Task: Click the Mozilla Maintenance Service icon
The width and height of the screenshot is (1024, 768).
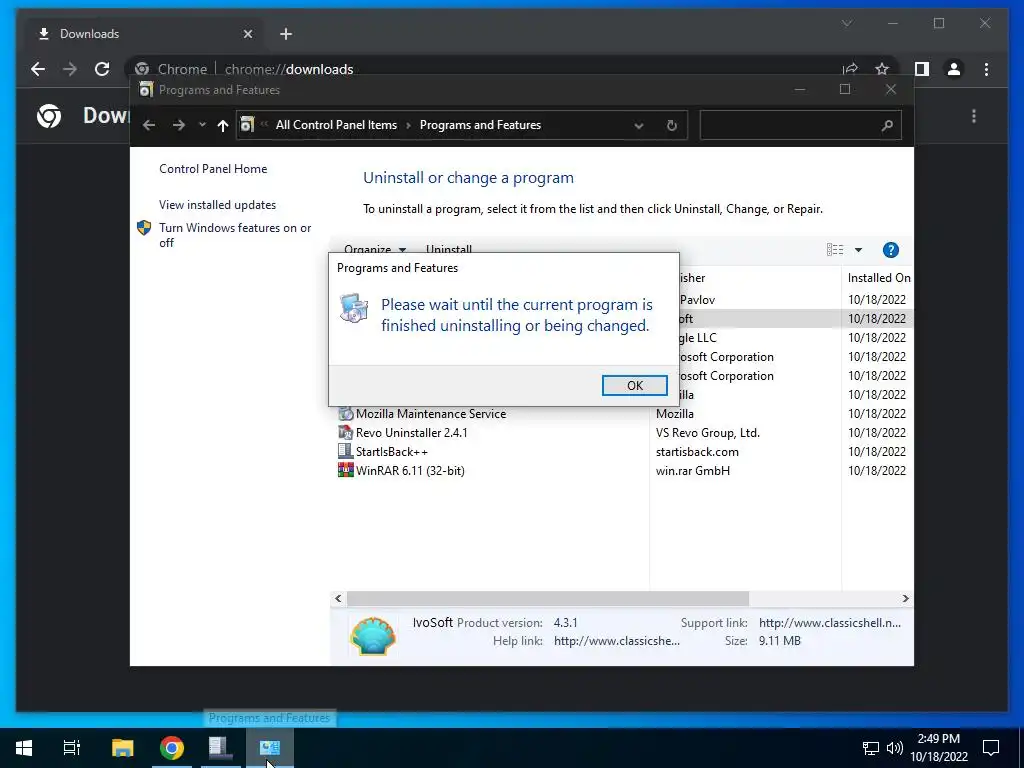Action: pyautogui.click(x=345, y=413)
